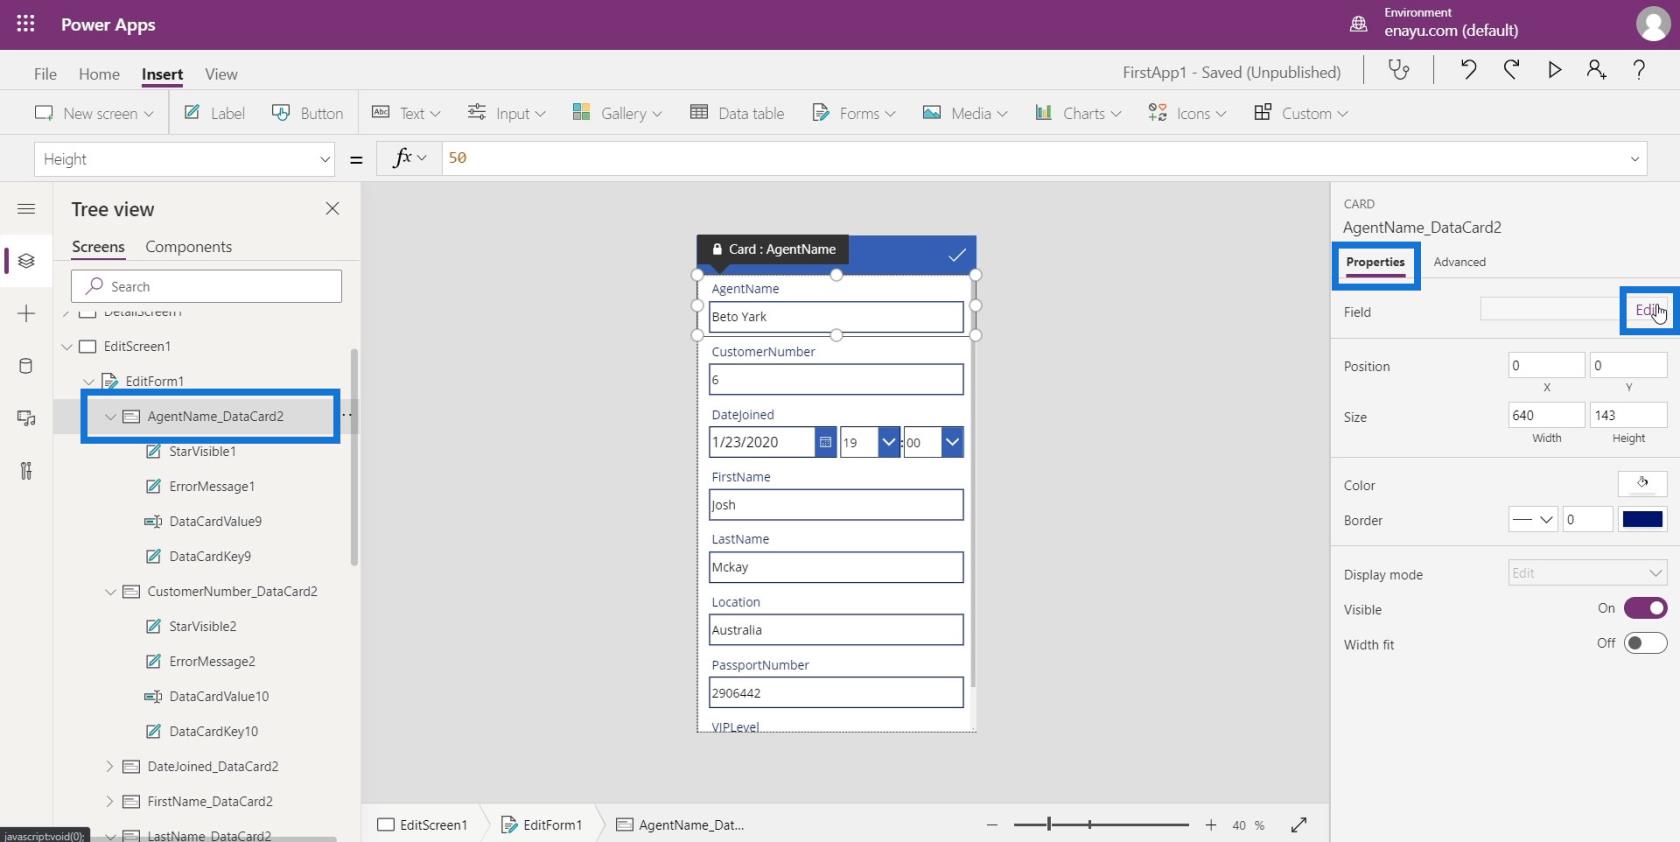This screenshot has width=1680, height=842.
Task: Toggle the Width fit switch on
Action: [x=1645, y=643]
